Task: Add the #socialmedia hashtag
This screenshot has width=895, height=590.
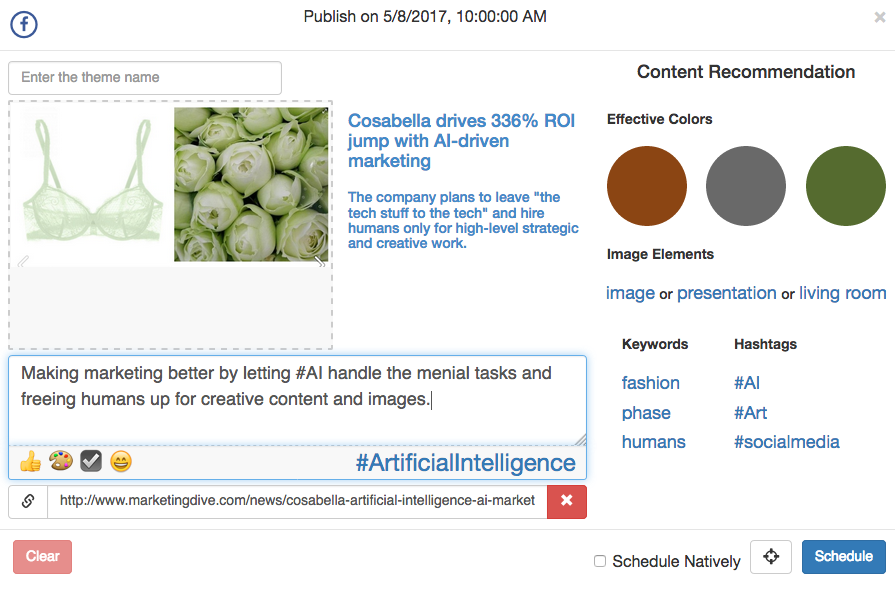Action: click(x=786, y=442)
